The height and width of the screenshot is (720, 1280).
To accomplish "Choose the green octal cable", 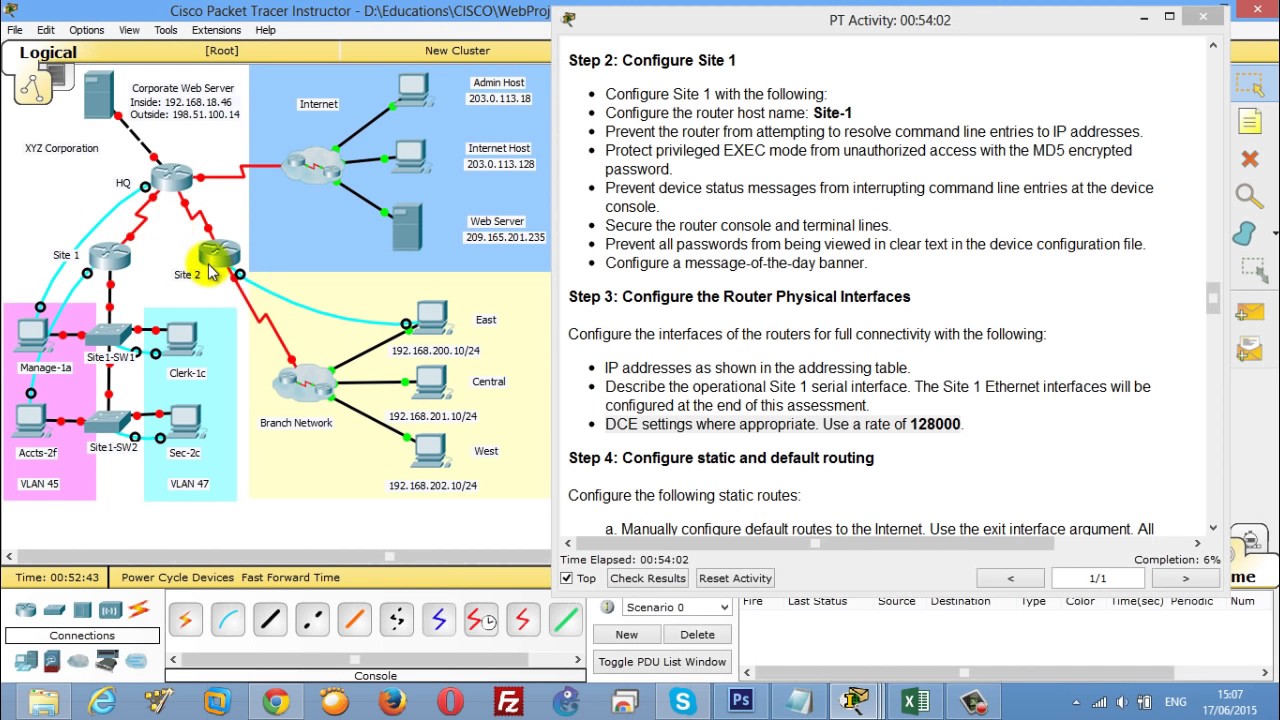I will coord(565,620).
